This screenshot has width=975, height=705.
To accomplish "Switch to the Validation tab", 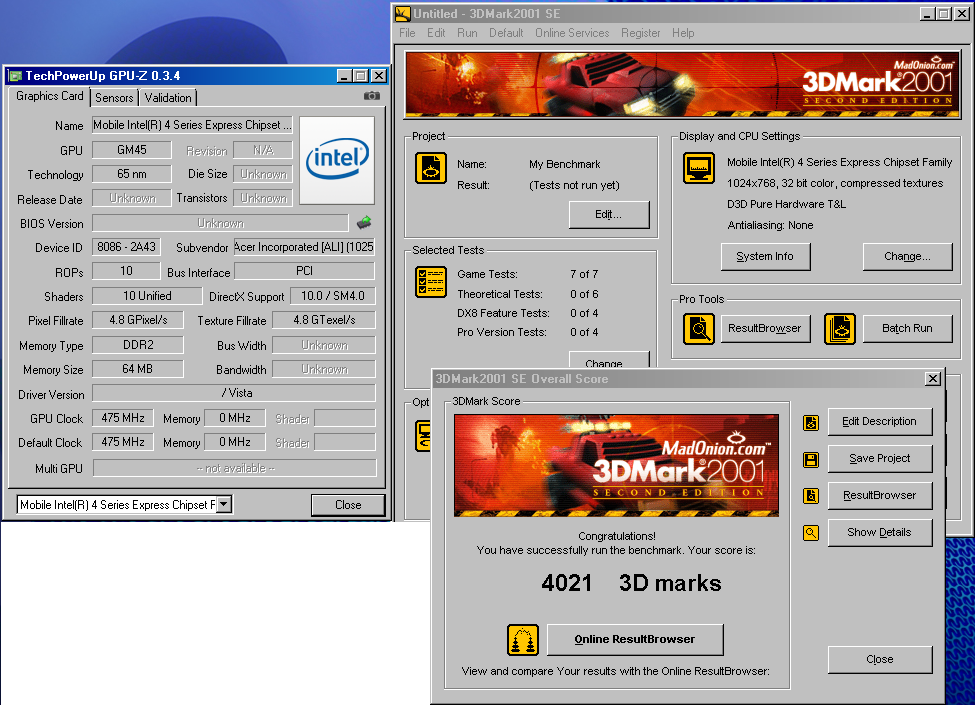I will (168, 98).
